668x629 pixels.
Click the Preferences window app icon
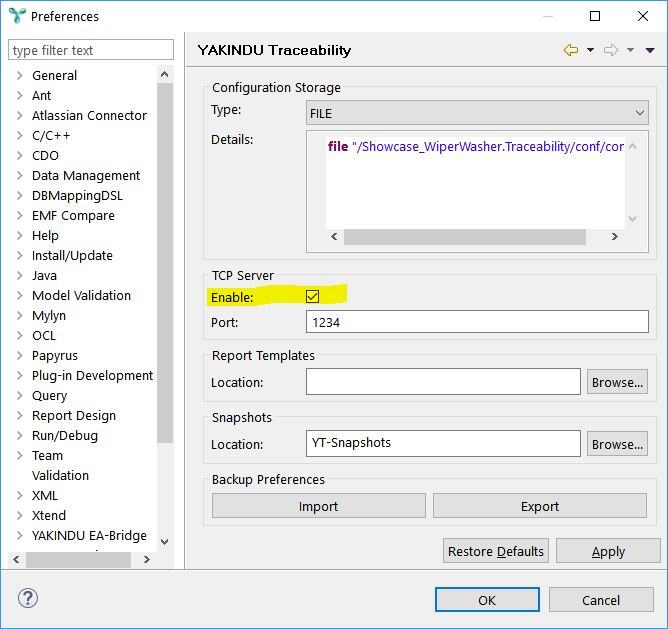click(17, 16)
